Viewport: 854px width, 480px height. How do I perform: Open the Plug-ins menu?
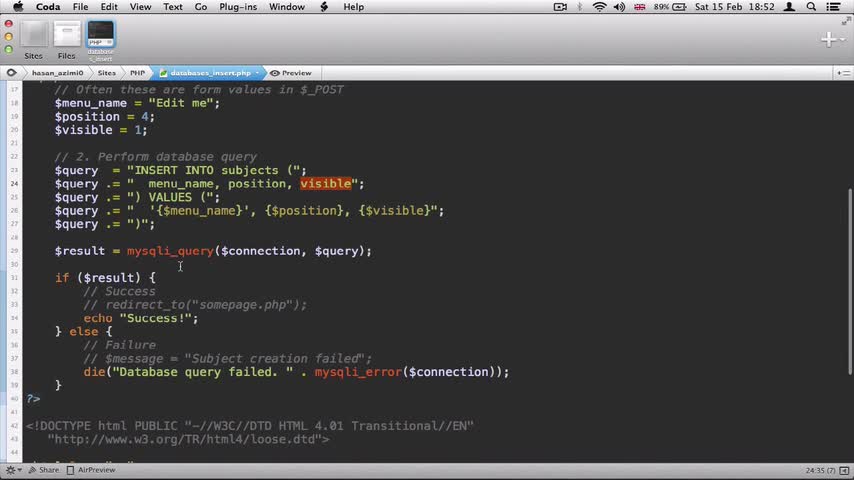click(x=237, y=7)
